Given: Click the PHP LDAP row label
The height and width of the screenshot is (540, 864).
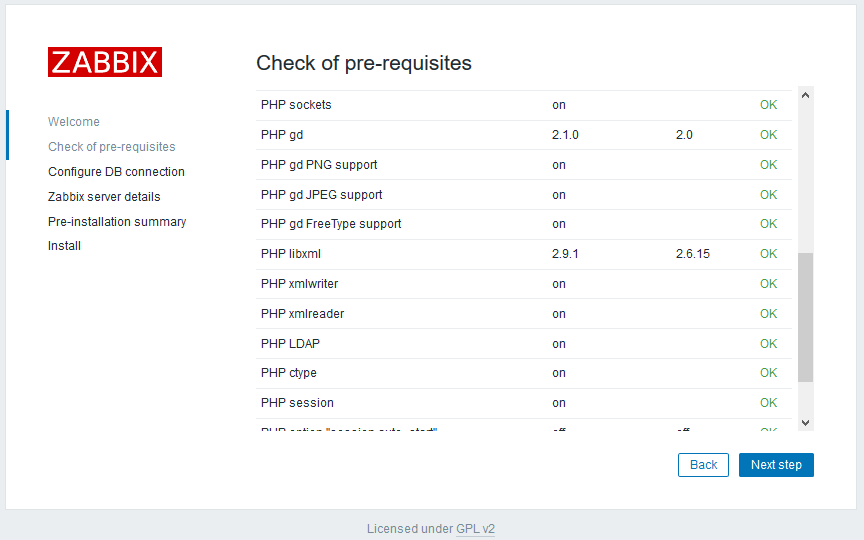Looking at the screenshot, I should tap(290, 344).
